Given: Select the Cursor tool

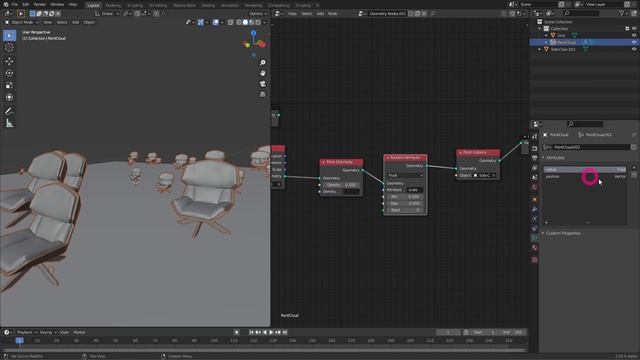Looking at the screenshot, I should [x=9, y=48].
